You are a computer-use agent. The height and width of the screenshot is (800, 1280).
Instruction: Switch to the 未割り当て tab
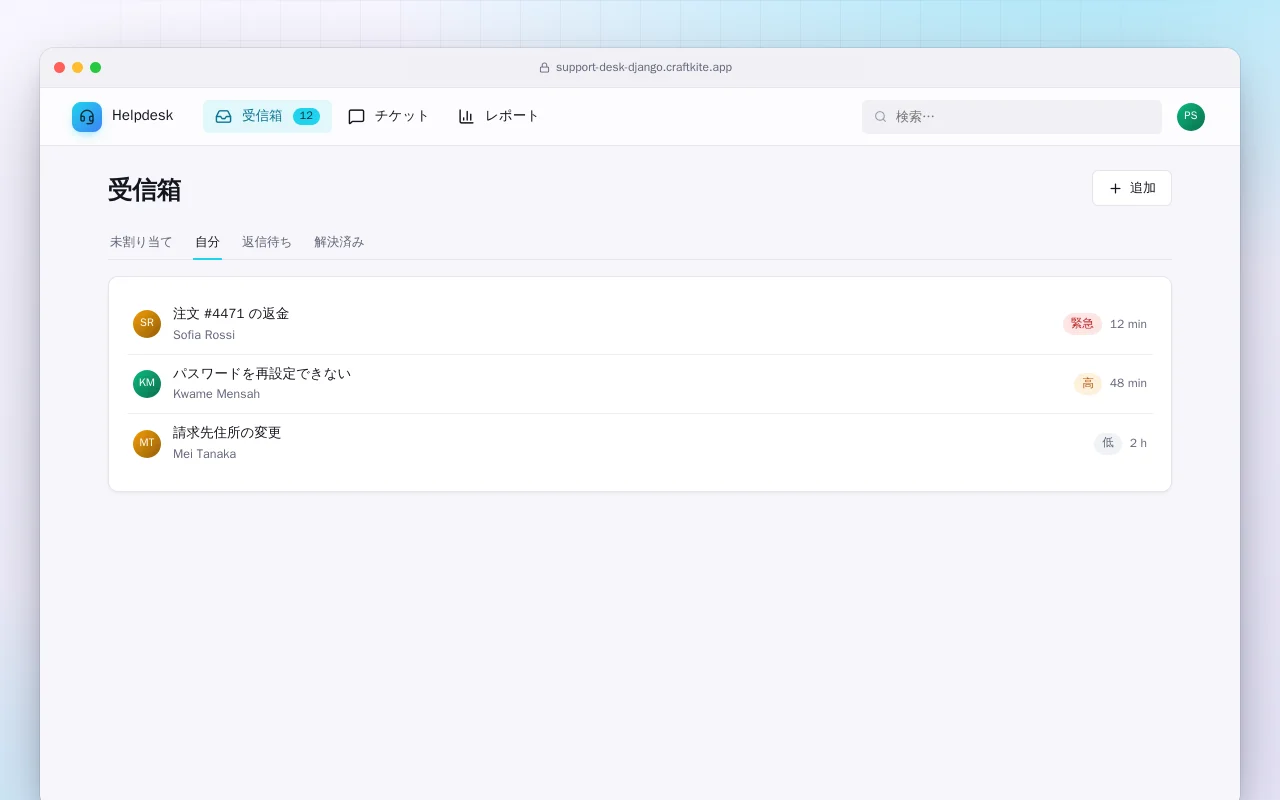(141, 242)
